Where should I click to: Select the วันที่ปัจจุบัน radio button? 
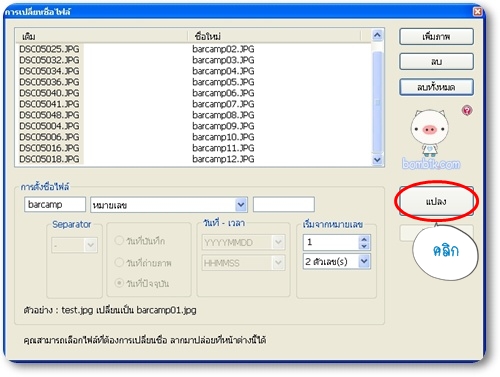pos(119,283)
